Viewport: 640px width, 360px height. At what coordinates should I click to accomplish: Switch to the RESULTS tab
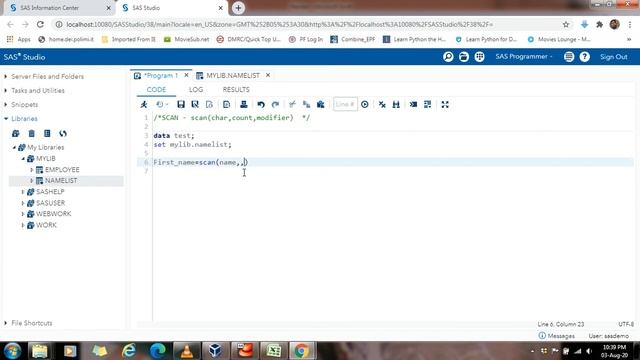[236, 89]
